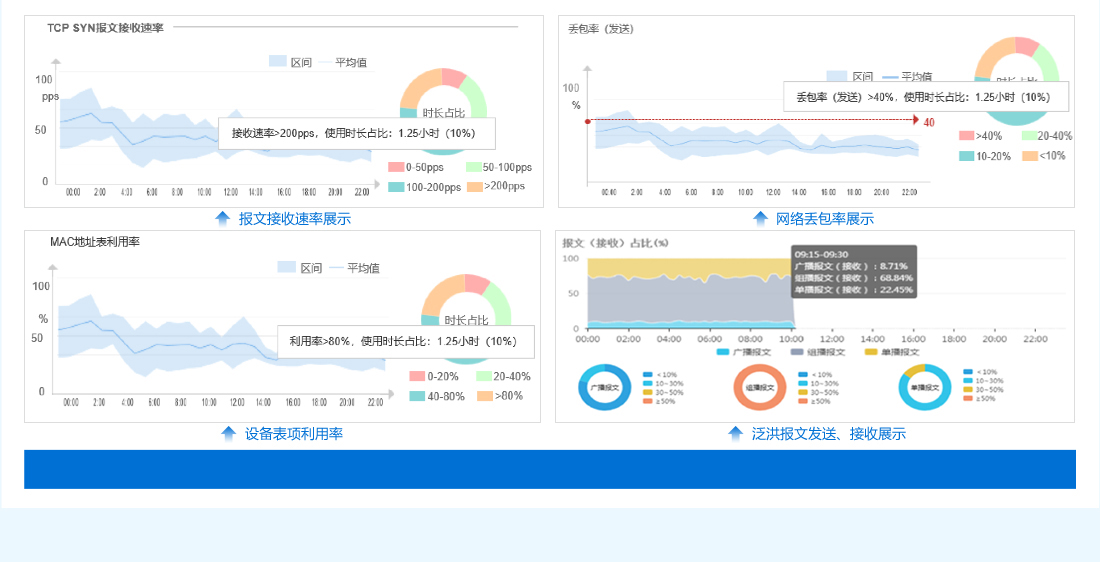Image resolution: width=1100 pixels, height=562 pixels.
Task: Toggle the 单播报文 legend in the area chart
Action: tap(891, 352)
